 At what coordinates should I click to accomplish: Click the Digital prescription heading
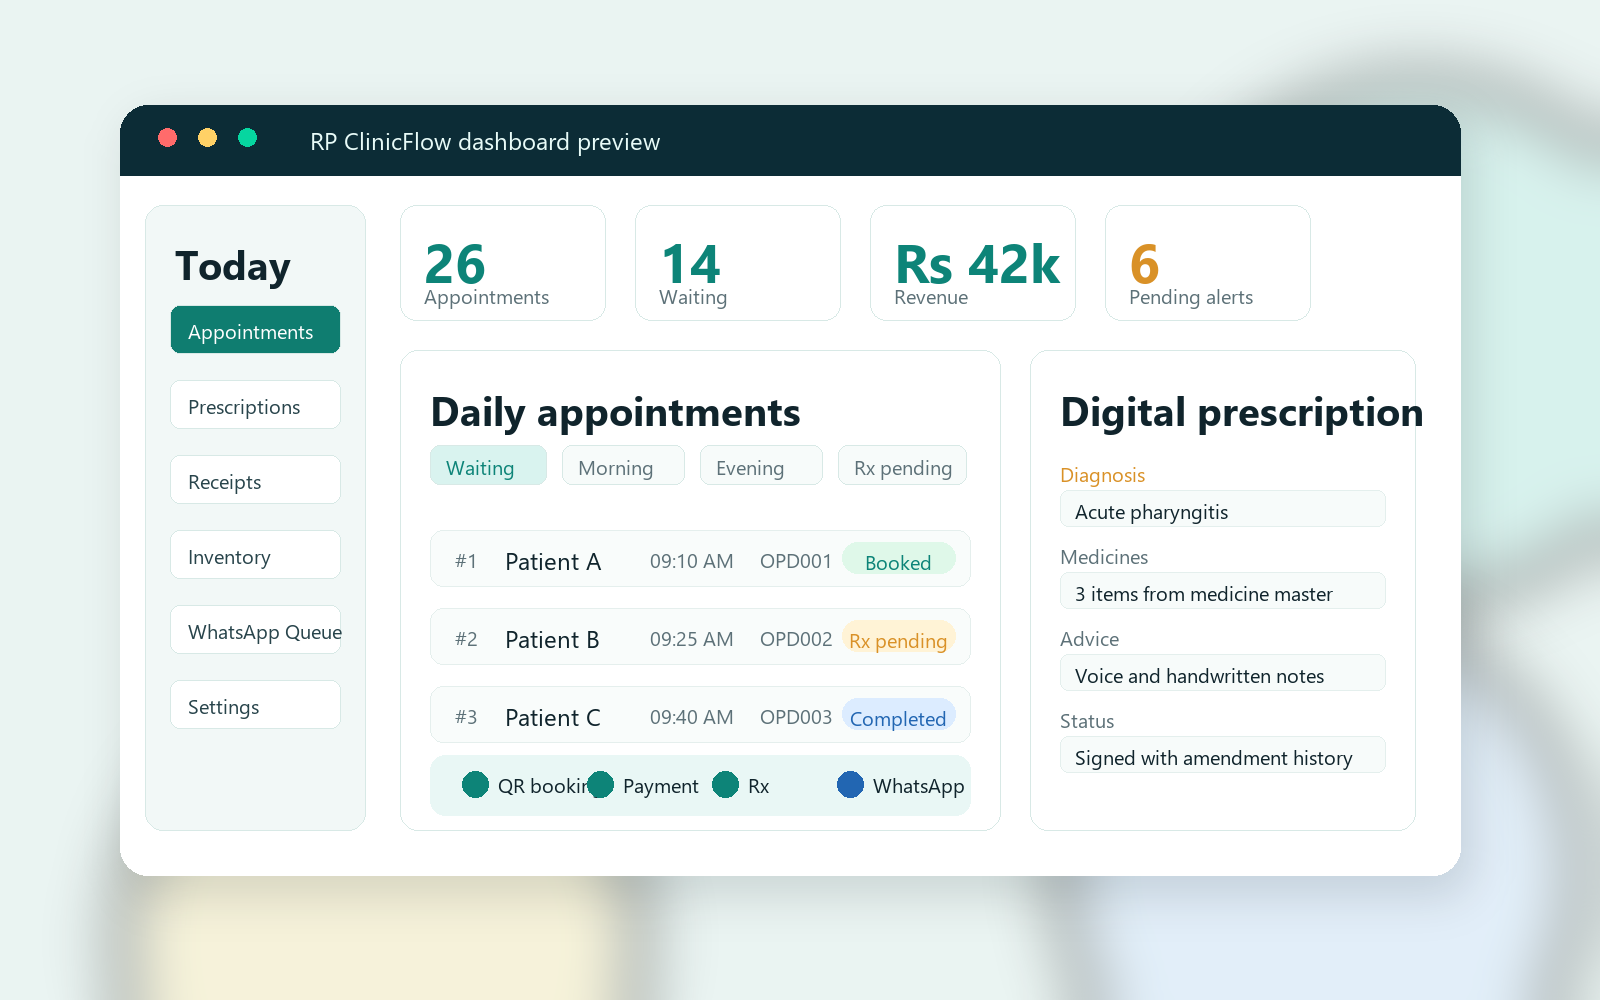(1241, 413)
